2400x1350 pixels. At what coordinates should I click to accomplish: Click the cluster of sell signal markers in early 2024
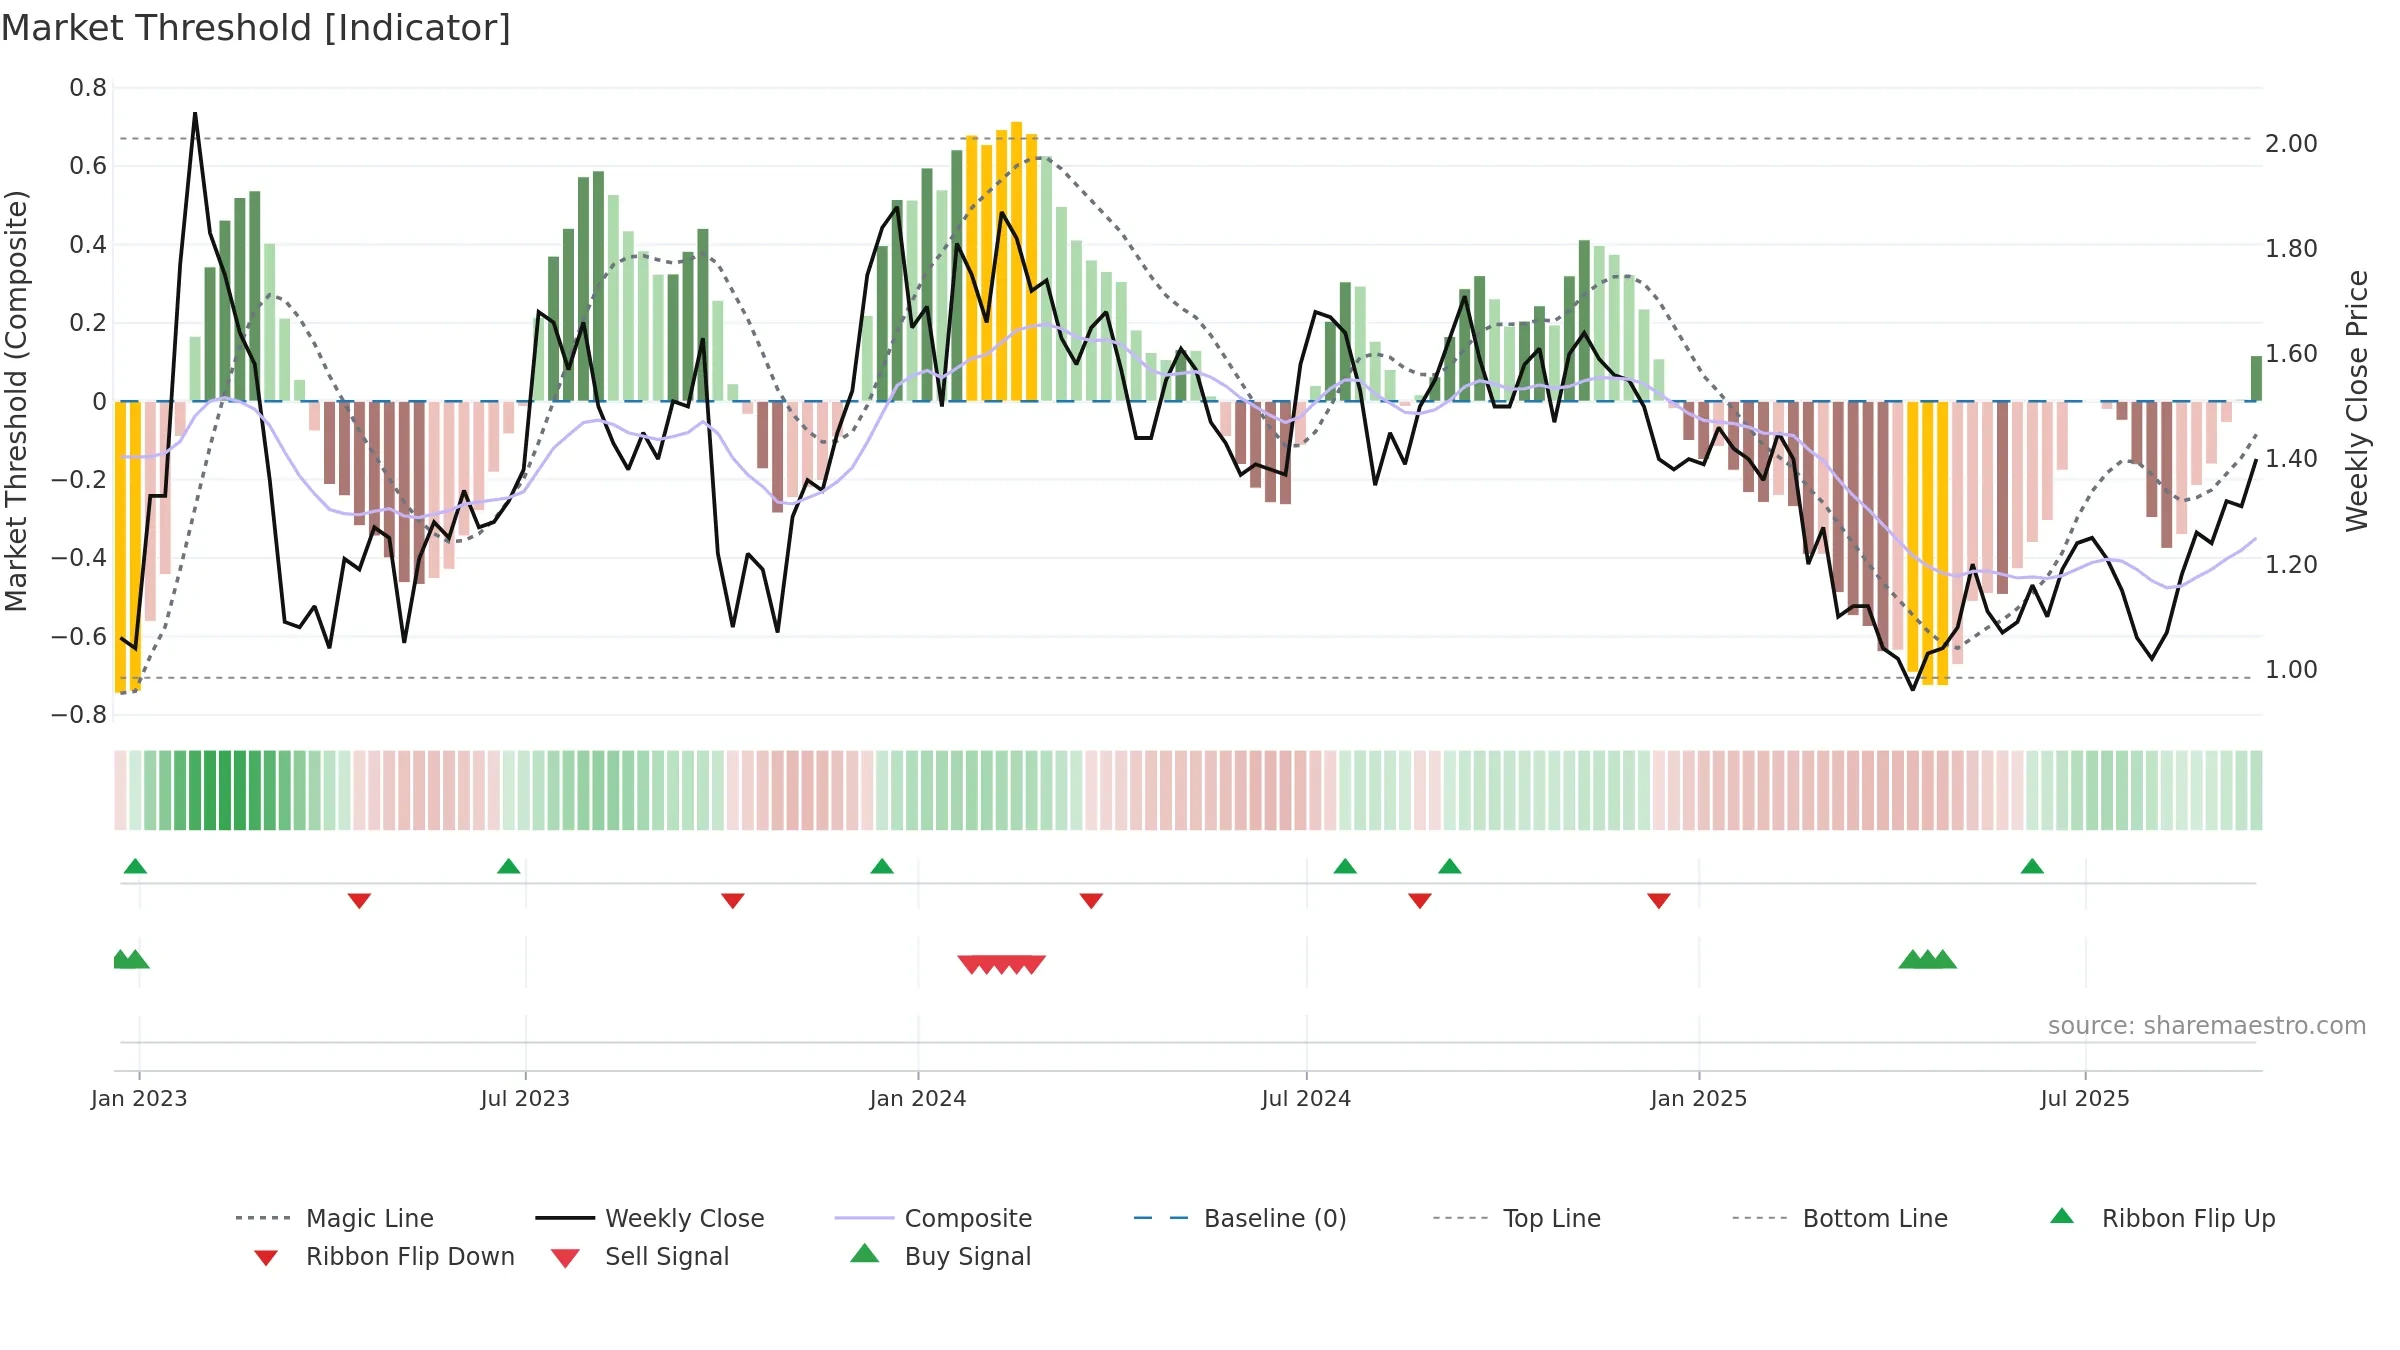point(1001,964)
